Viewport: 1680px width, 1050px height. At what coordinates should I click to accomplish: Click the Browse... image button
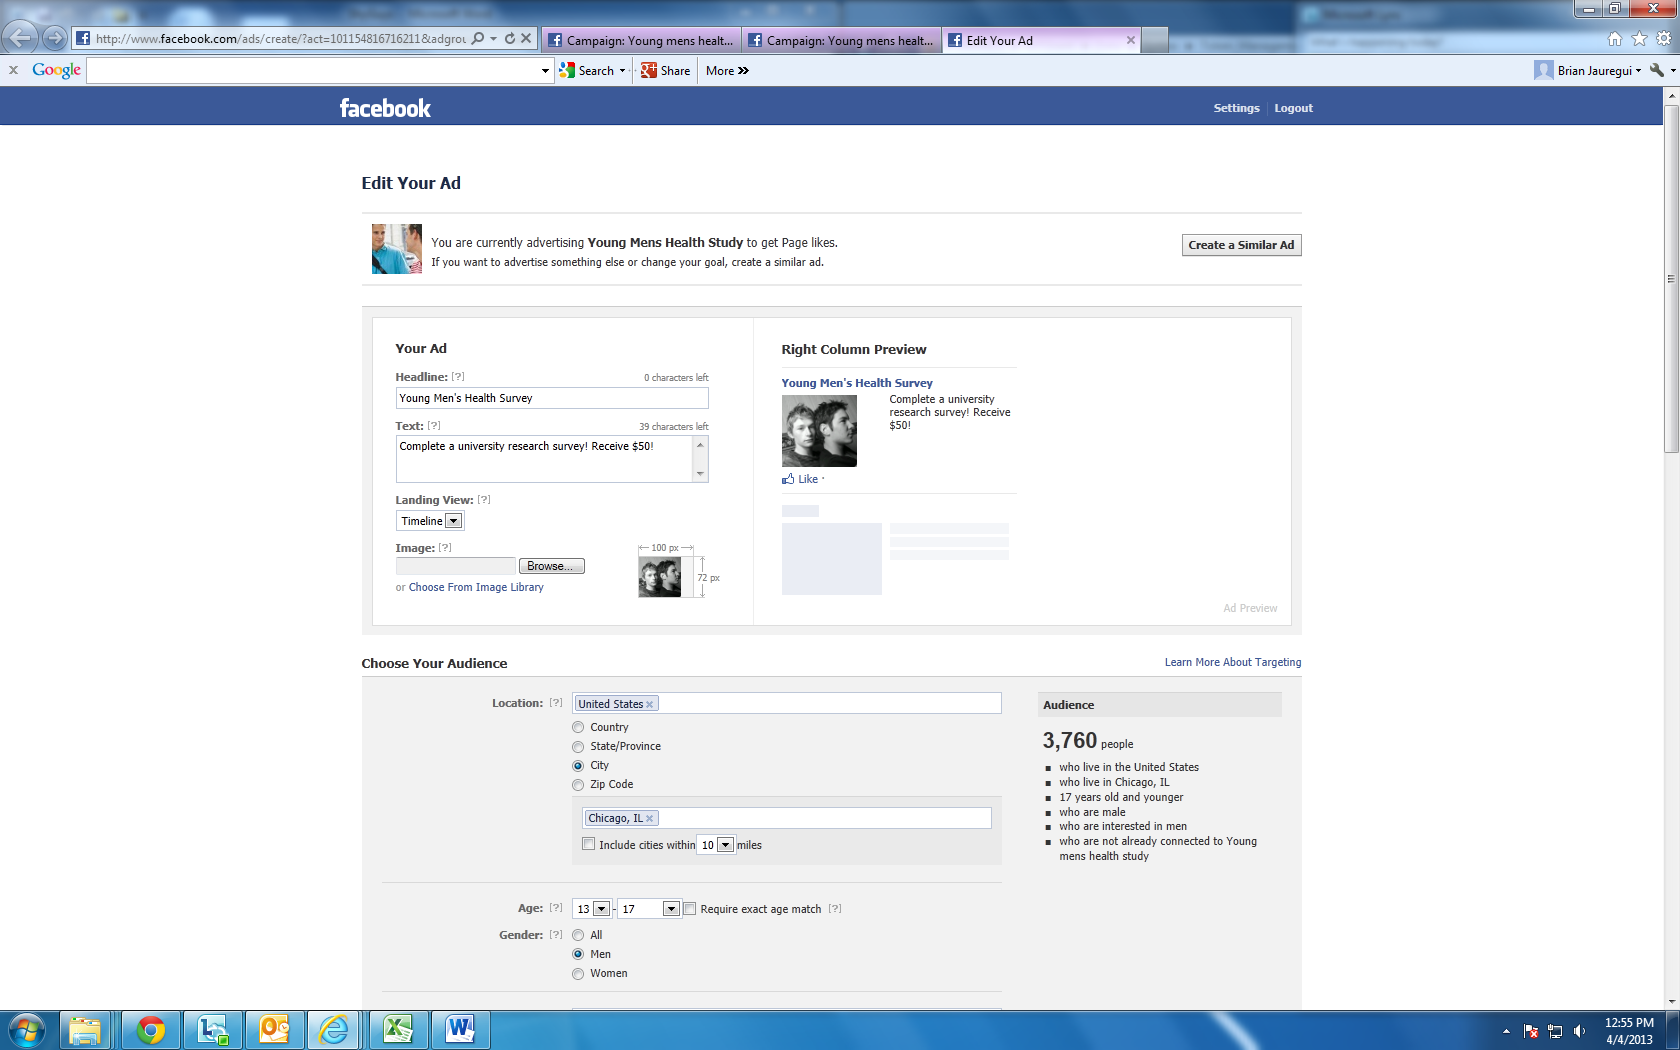coord(552,566)
